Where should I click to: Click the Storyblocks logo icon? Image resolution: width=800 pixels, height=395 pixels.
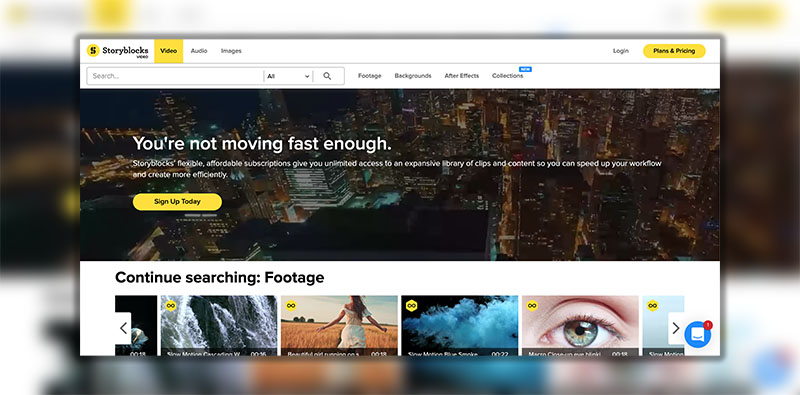point(93,51)
